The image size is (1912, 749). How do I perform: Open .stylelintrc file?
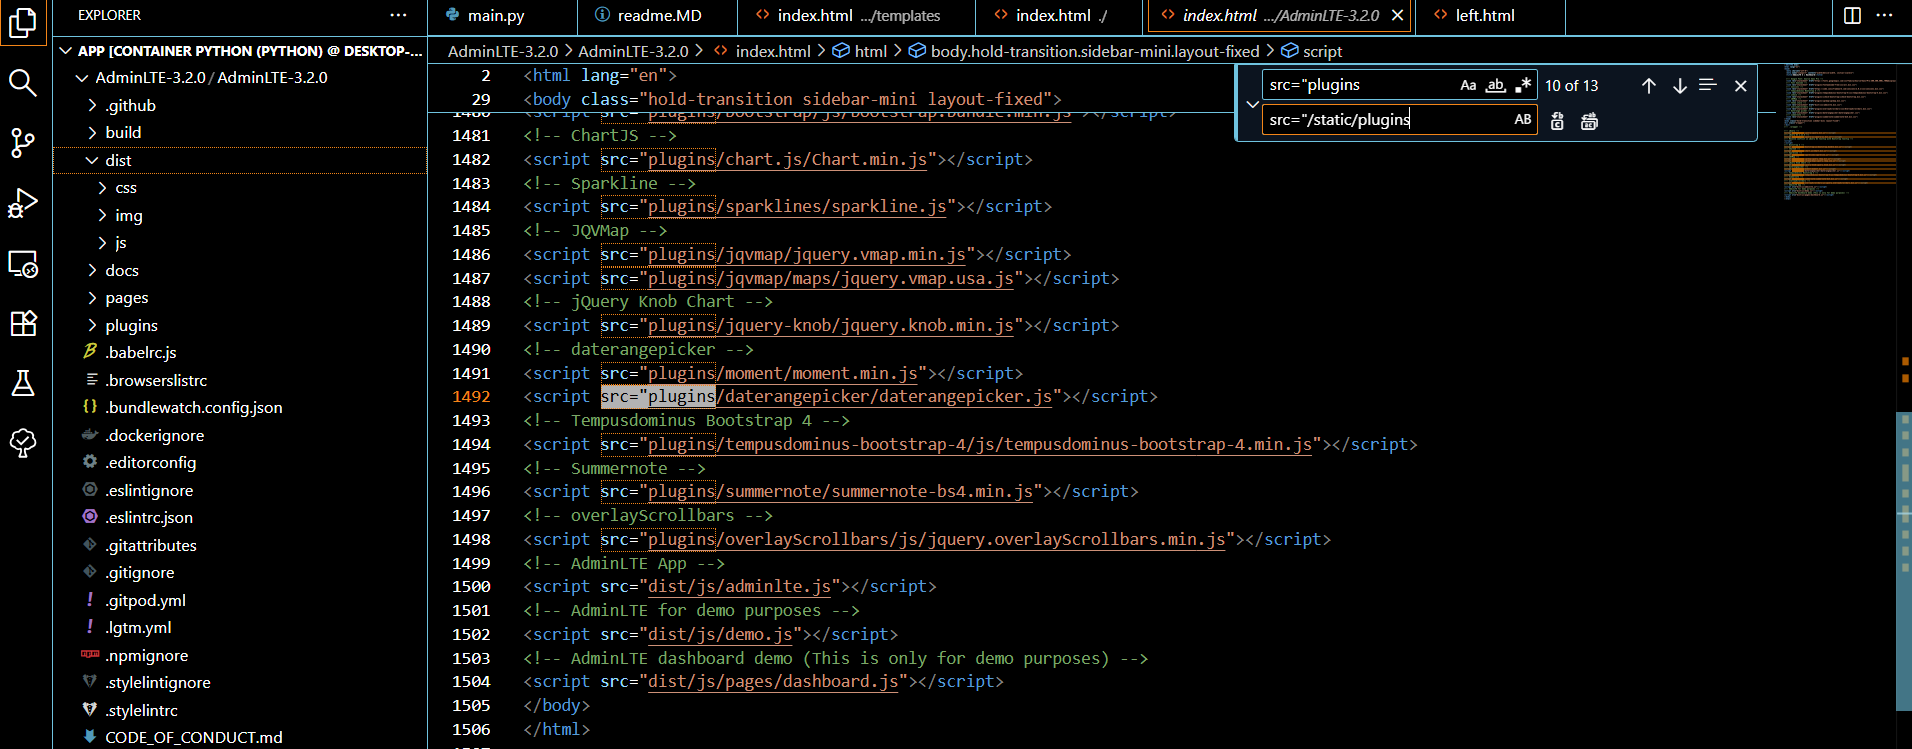(240, 711)
